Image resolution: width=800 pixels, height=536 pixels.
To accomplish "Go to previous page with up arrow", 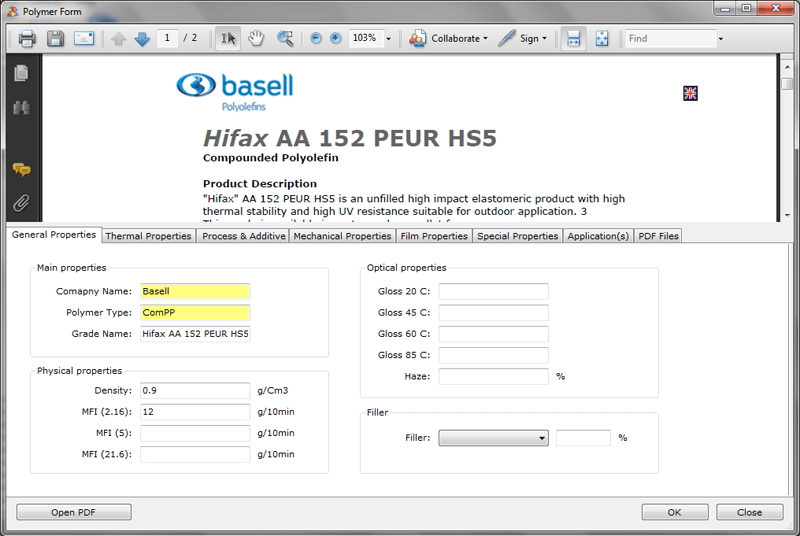I will tap(118, 39).
